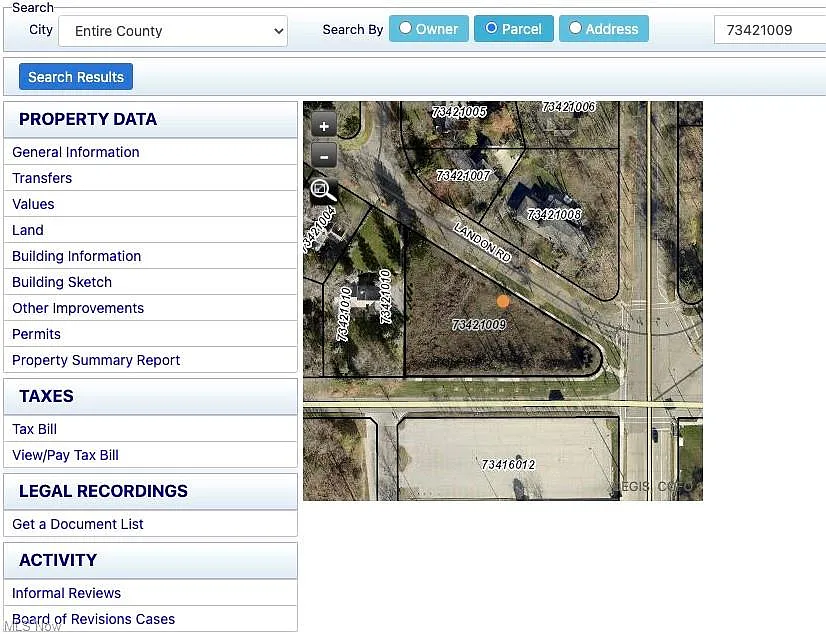Open the City dropdown list

coord(173,31)
